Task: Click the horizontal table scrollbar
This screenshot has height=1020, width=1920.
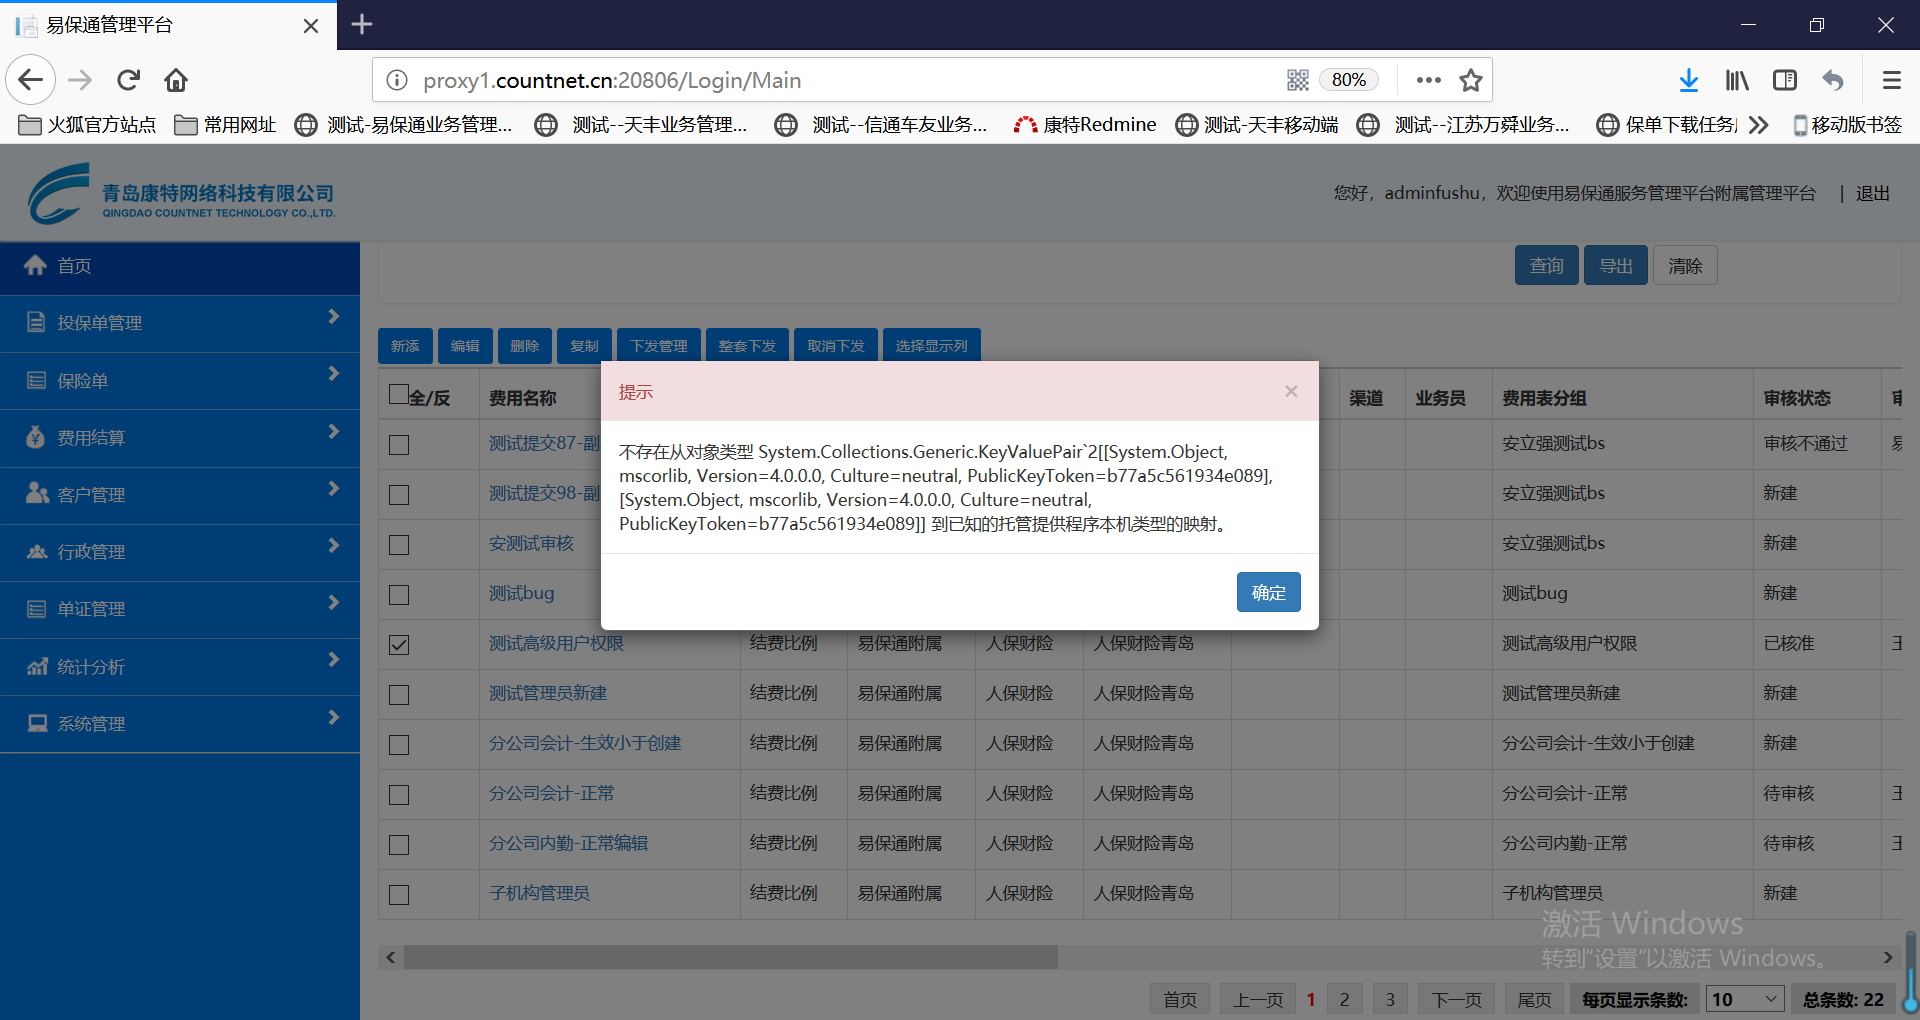Action: click(x=730, y=957)
